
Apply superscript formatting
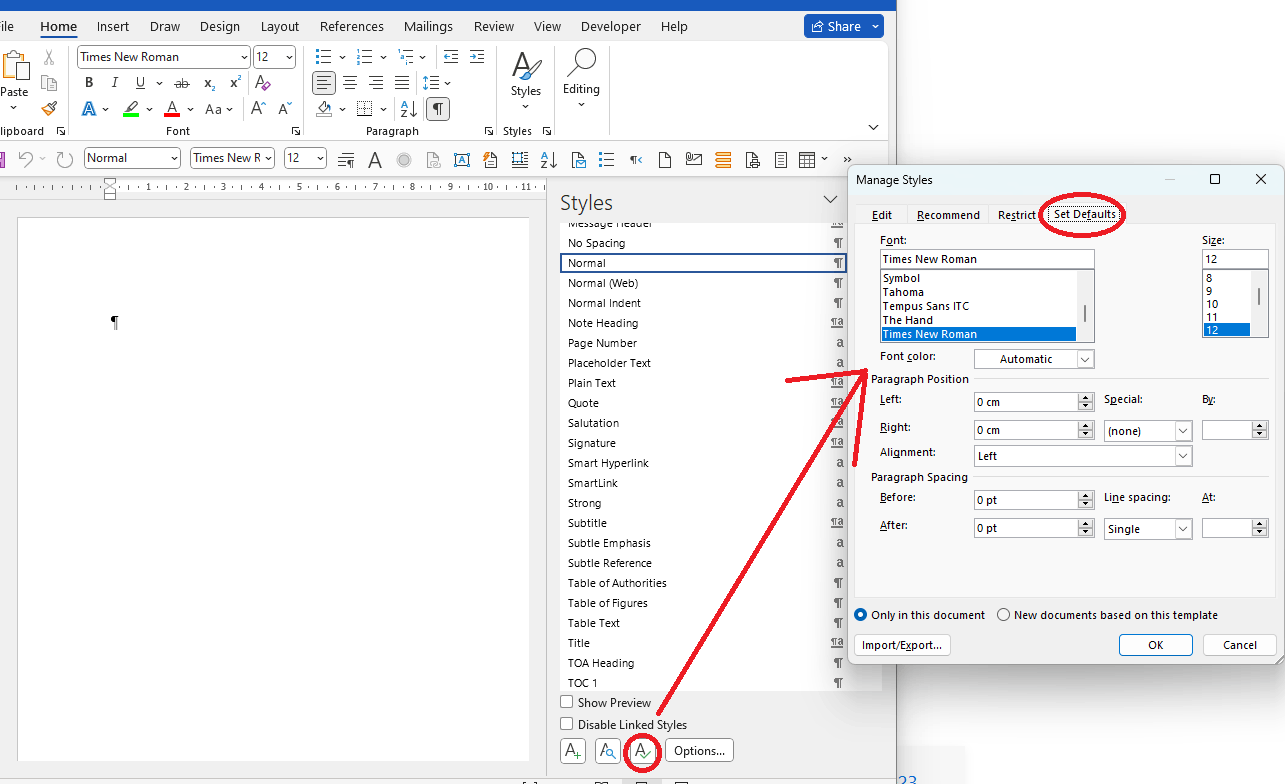click(x=235, y=83)
